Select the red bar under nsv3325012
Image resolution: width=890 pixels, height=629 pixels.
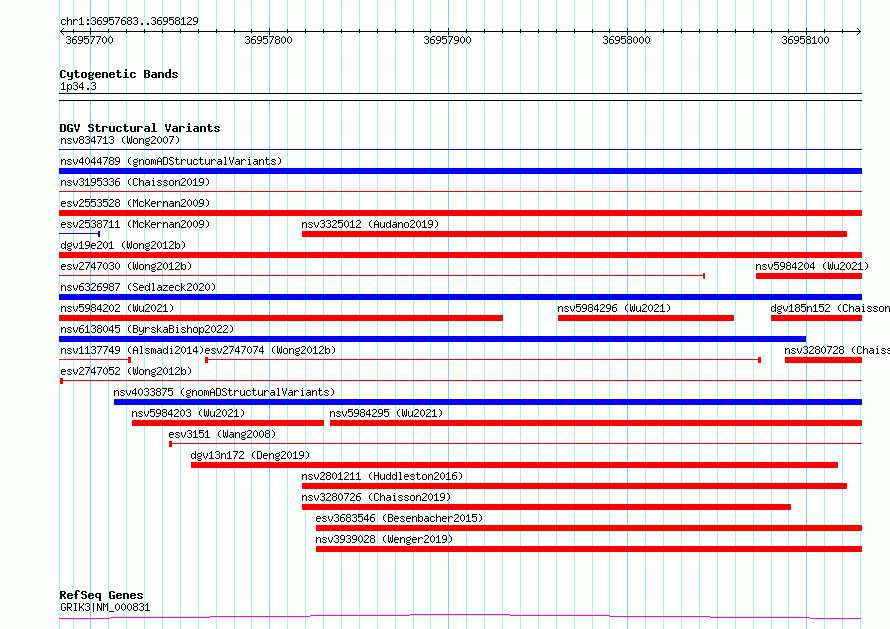574,234
